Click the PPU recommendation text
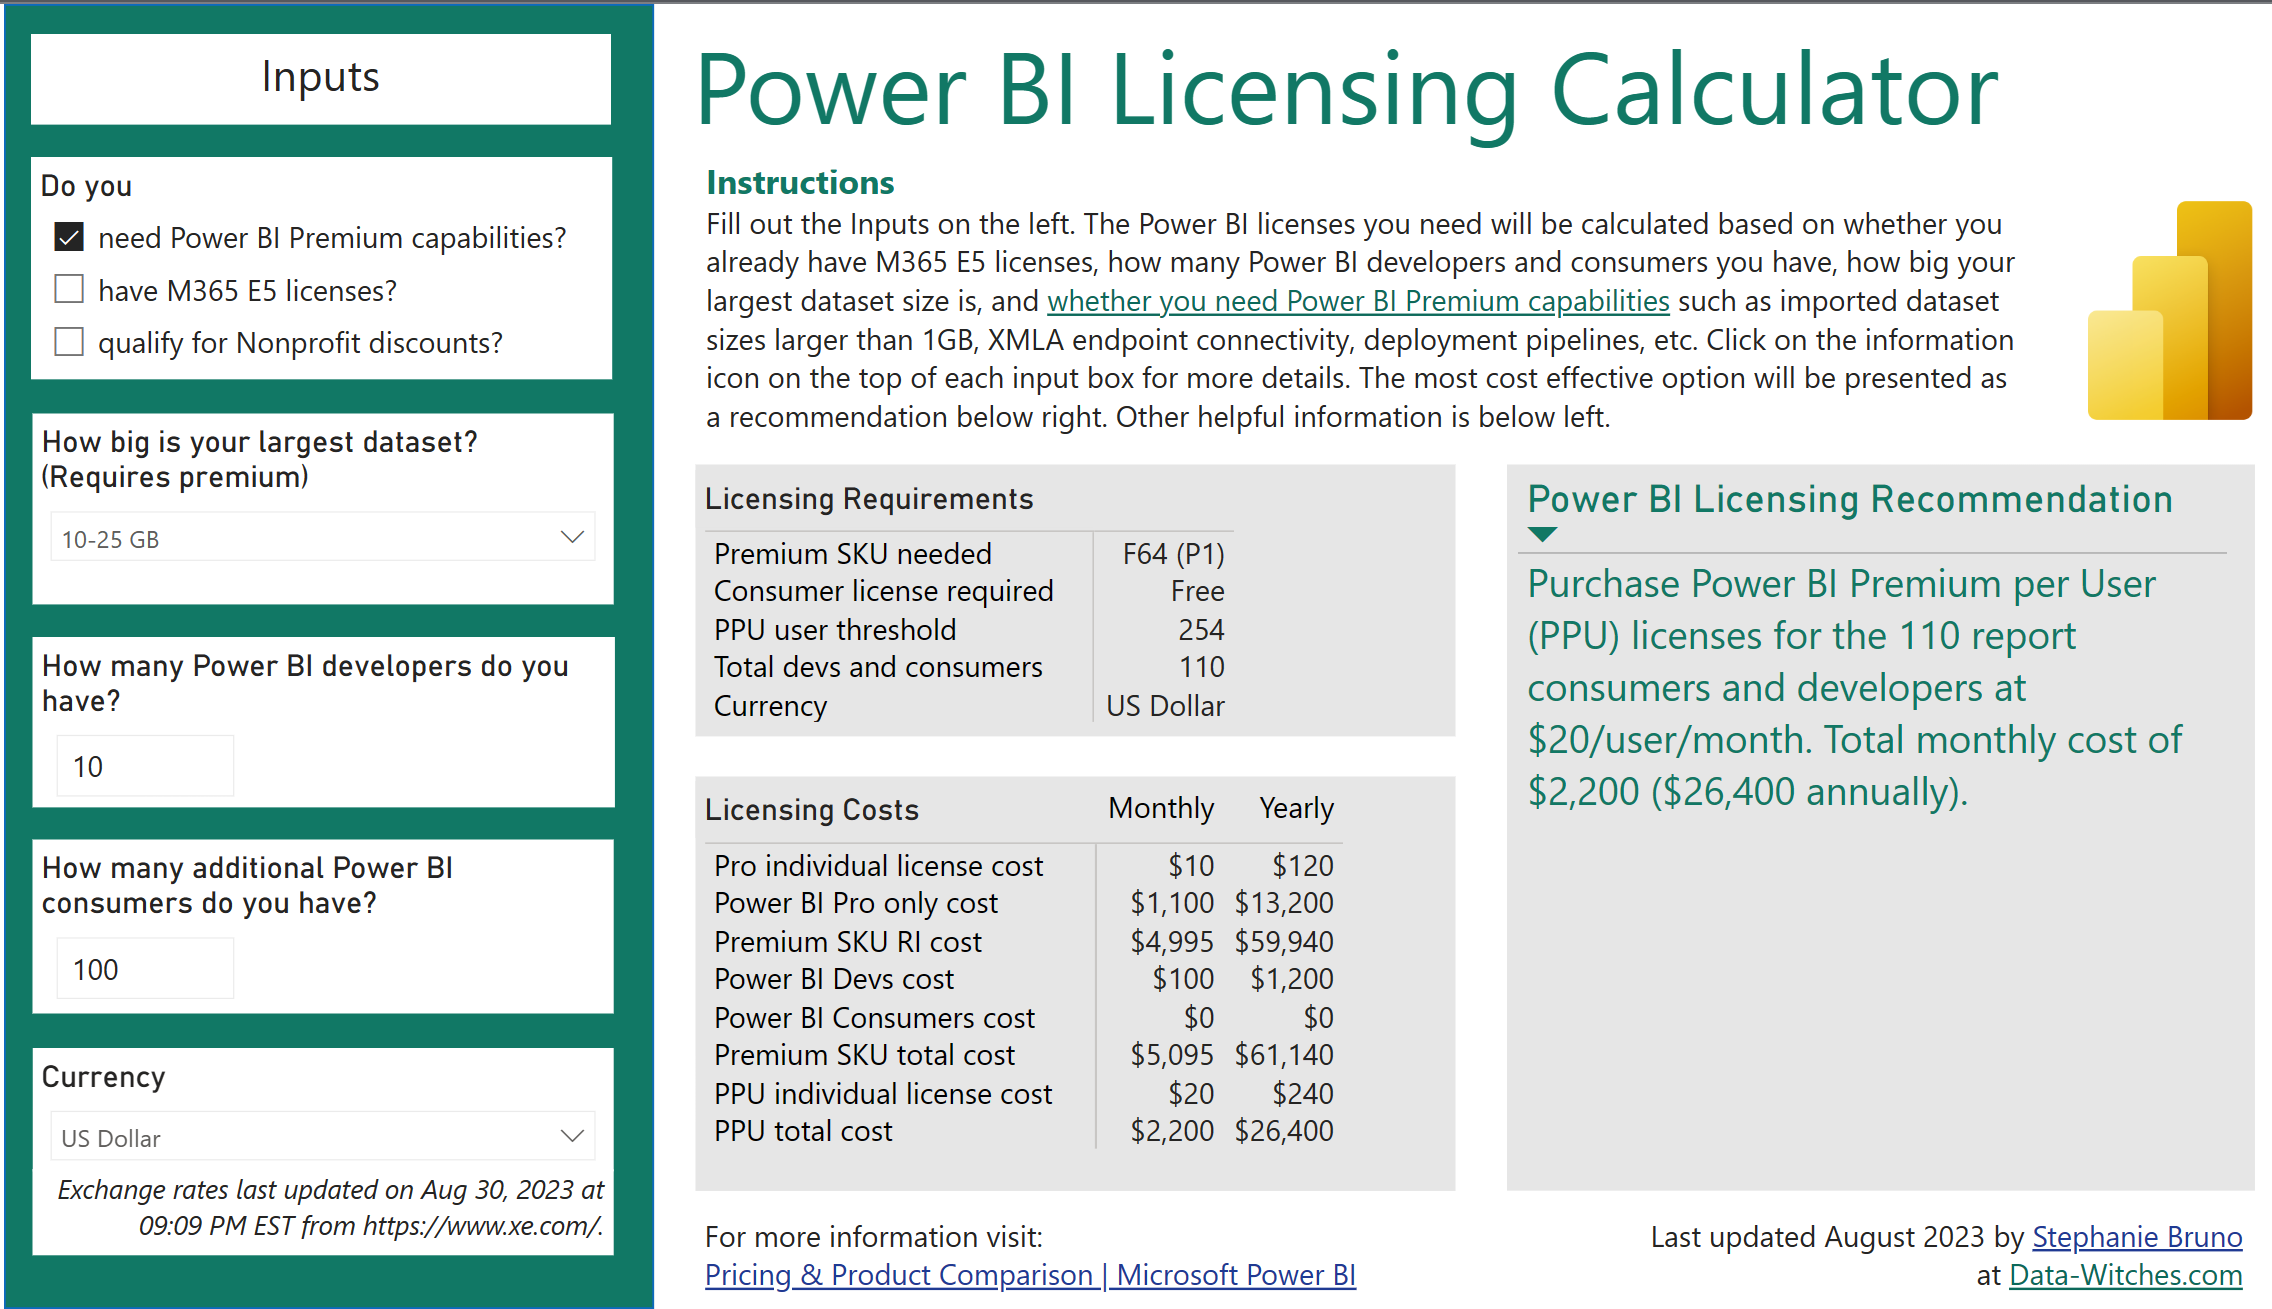The height and width of the screenshot is (1309, 2272). click(x=1854, y=688)
